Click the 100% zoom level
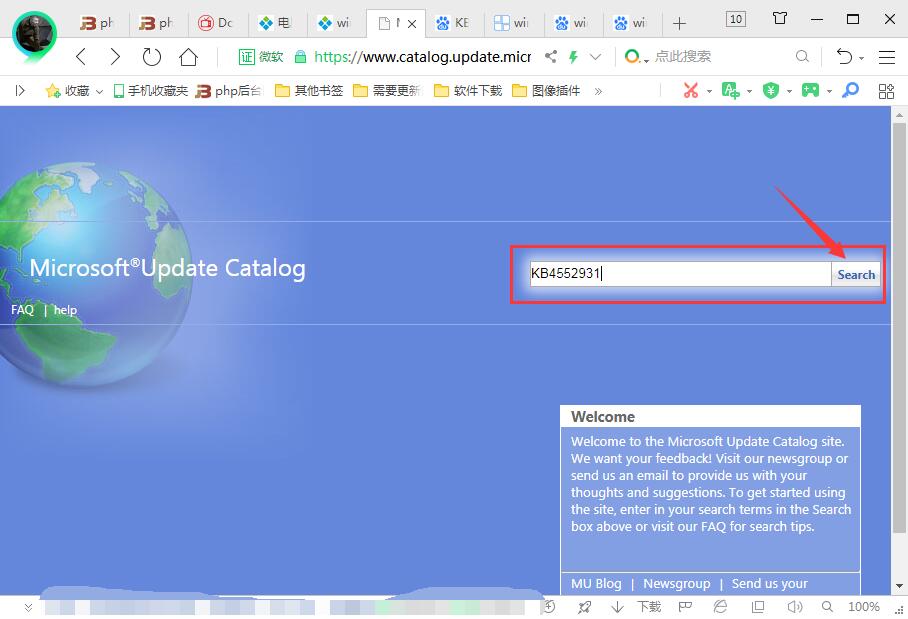Image resolution: width=908 pixels, height=619 pixels. pyautogui.click(x=863, y=607)
